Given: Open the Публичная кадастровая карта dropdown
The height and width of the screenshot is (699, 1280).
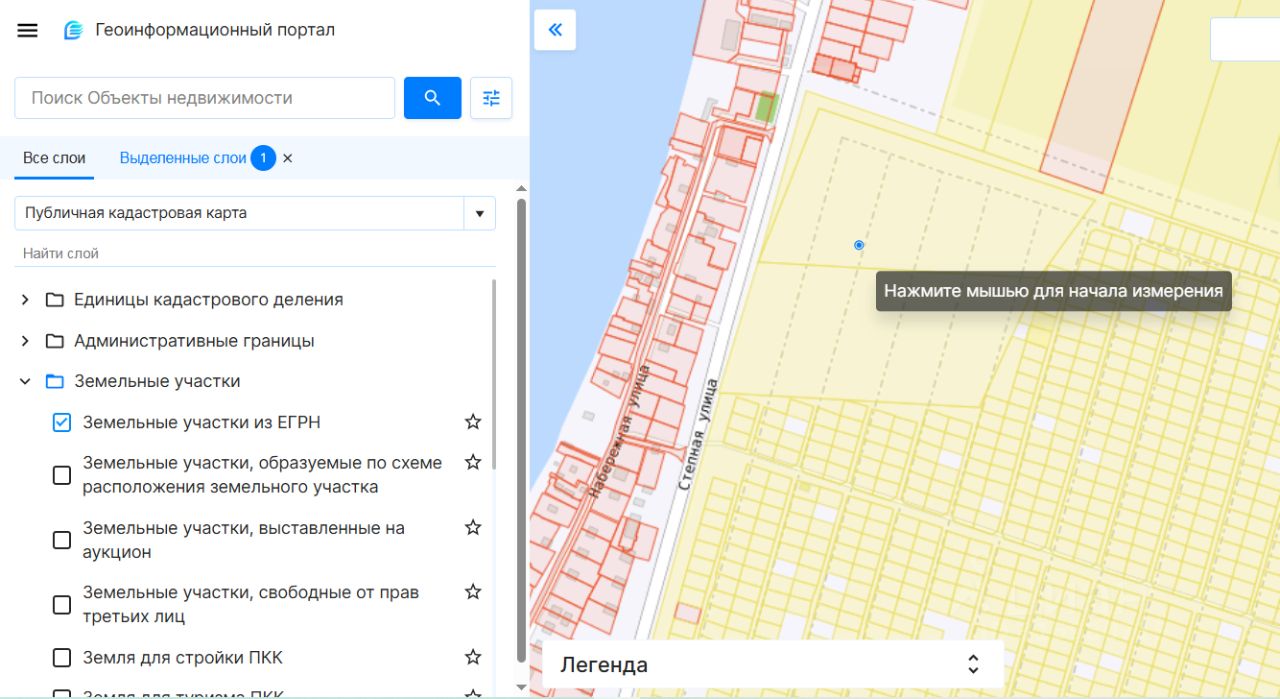Looking at the screenshot, I should 255,213.
